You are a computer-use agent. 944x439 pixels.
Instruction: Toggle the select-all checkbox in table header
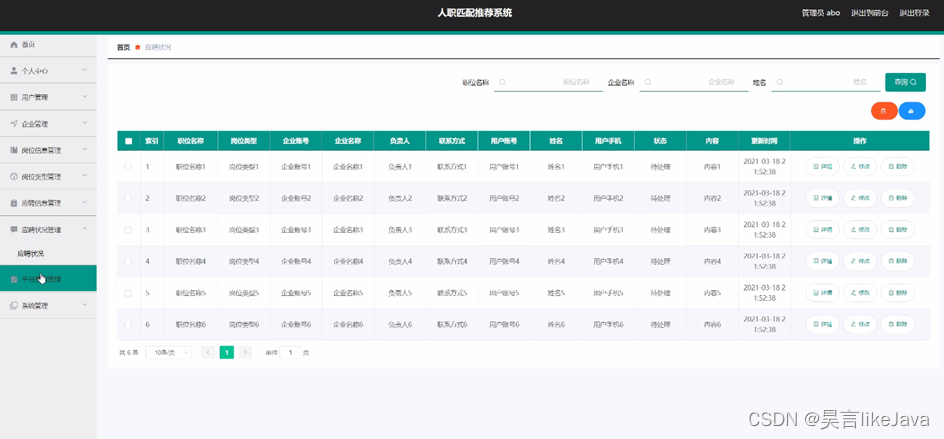click(128, 141)
